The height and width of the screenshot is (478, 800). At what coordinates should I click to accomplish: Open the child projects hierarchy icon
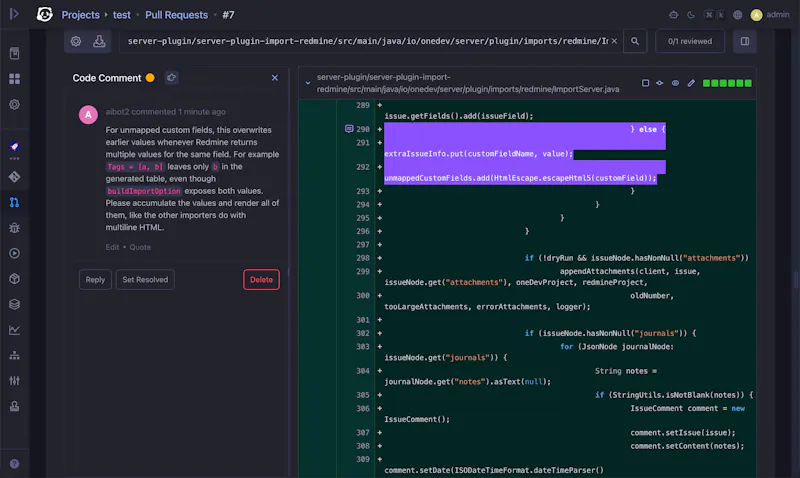pos(14,356)
